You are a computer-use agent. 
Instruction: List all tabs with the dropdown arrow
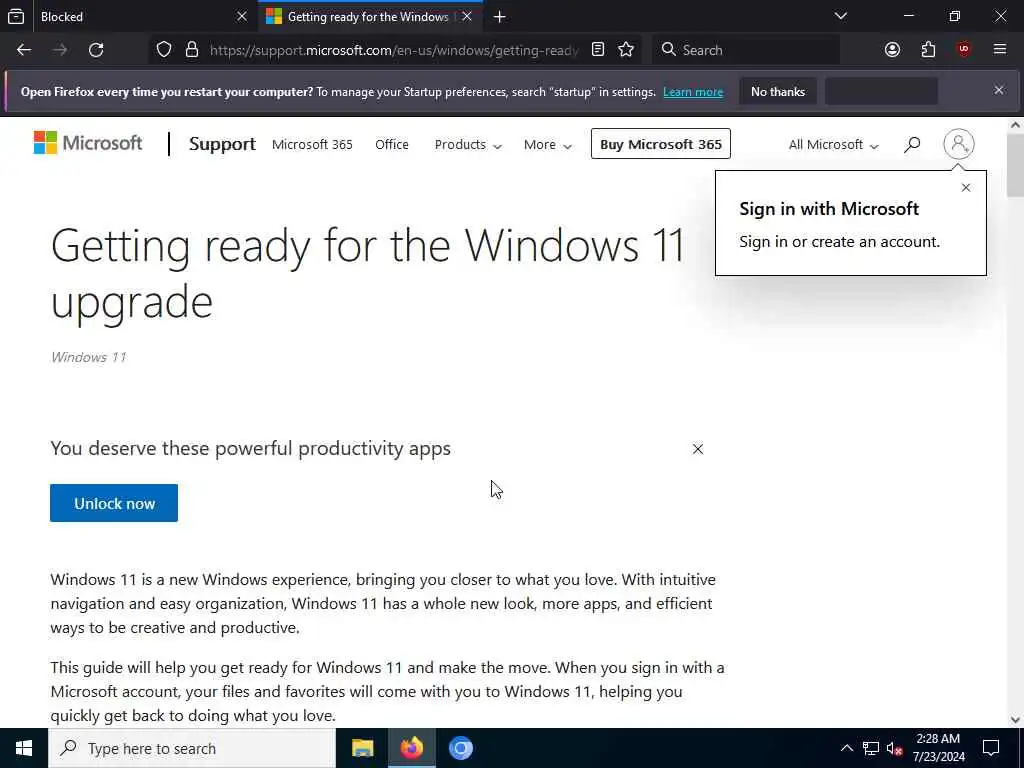(841, 16)
